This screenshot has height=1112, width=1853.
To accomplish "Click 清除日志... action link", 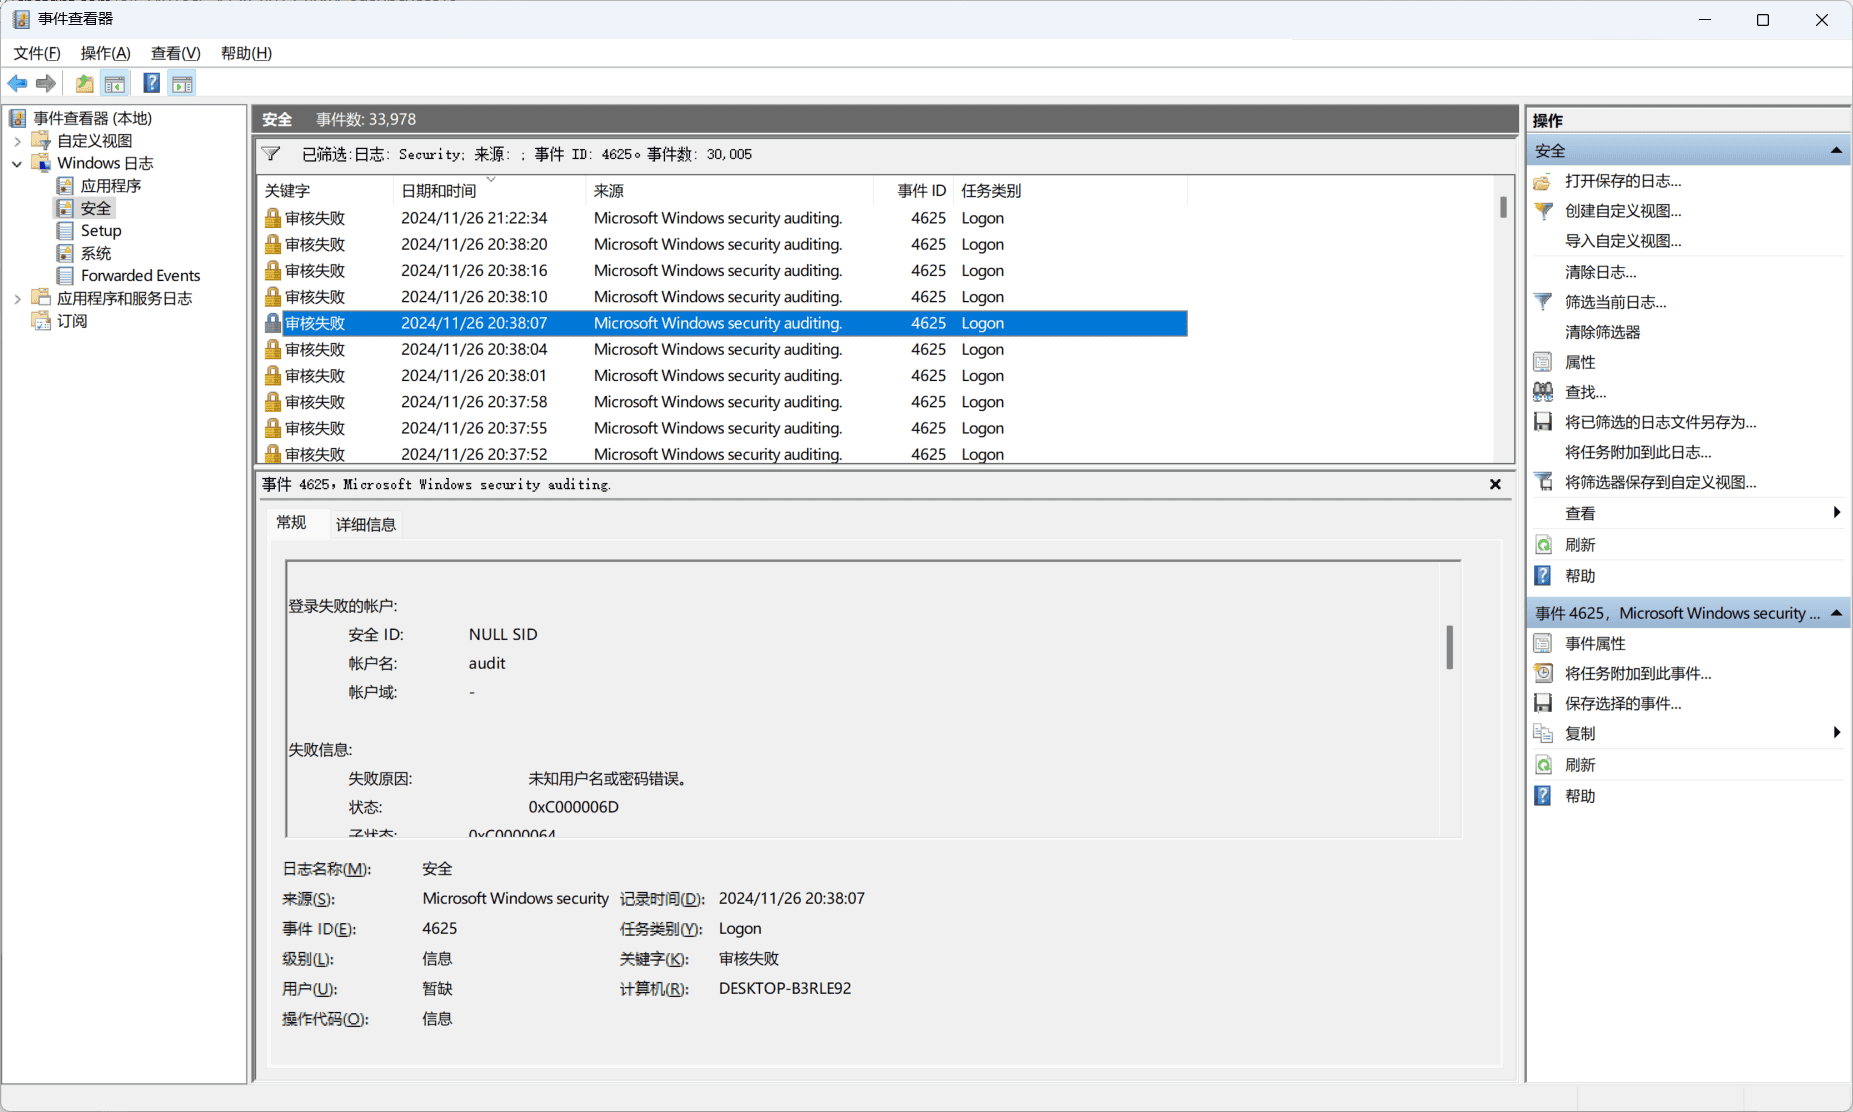I will pos(1600,272).
